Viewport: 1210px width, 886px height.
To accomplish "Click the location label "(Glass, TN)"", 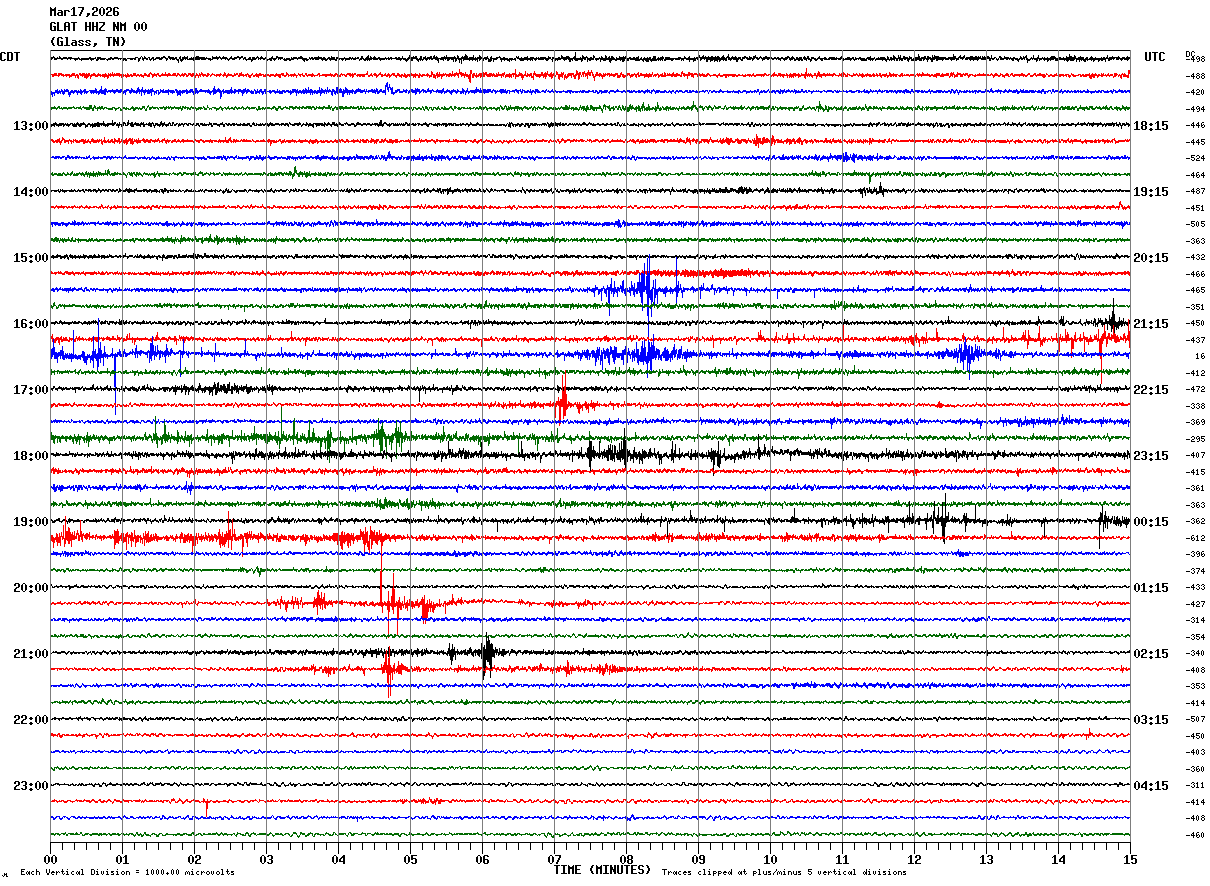I will pos(88,42).
